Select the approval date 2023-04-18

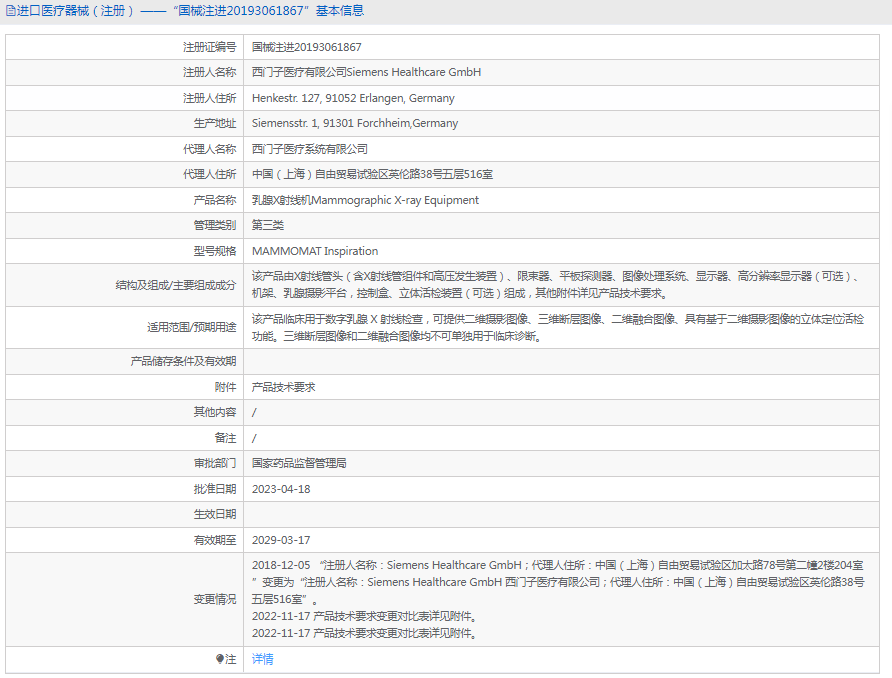pos(281,489)
